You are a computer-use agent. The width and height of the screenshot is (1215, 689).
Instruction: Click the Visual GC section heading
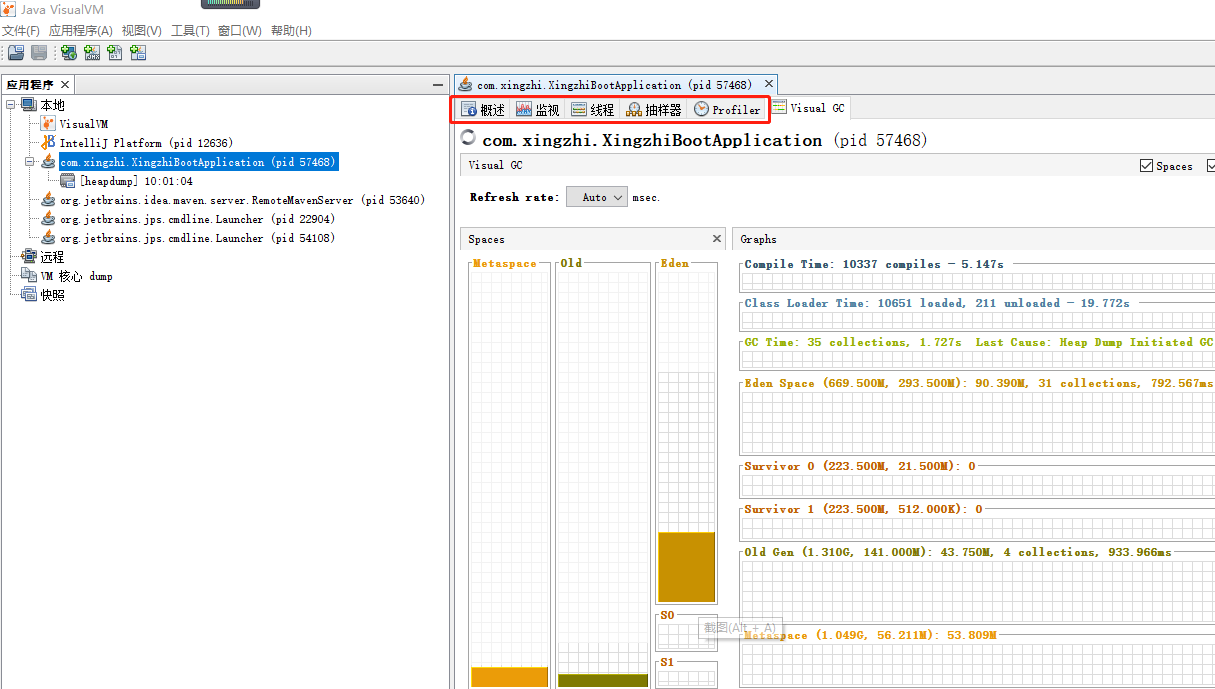pos(495,166)
